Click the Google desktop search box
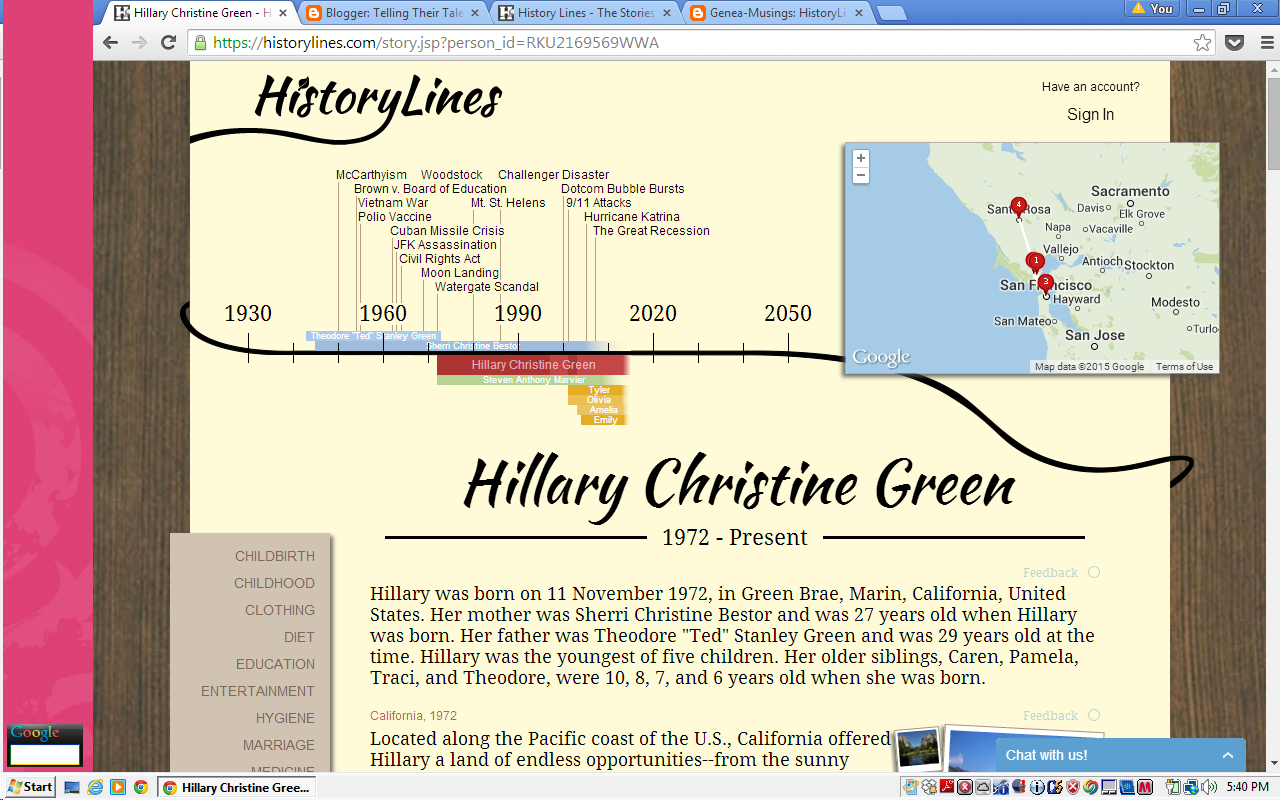This screenshot has height=800, width=1280. point(45,755)
